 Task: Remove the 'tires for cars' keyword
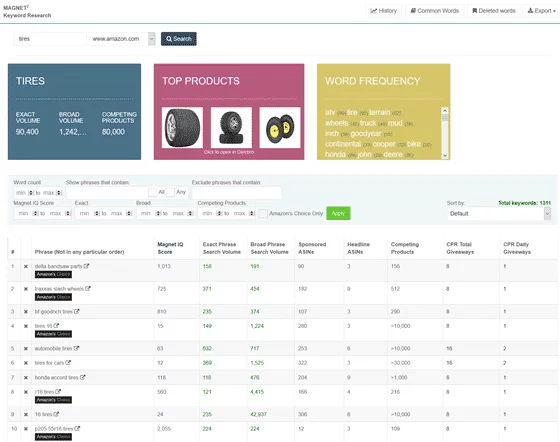(26, 363)
